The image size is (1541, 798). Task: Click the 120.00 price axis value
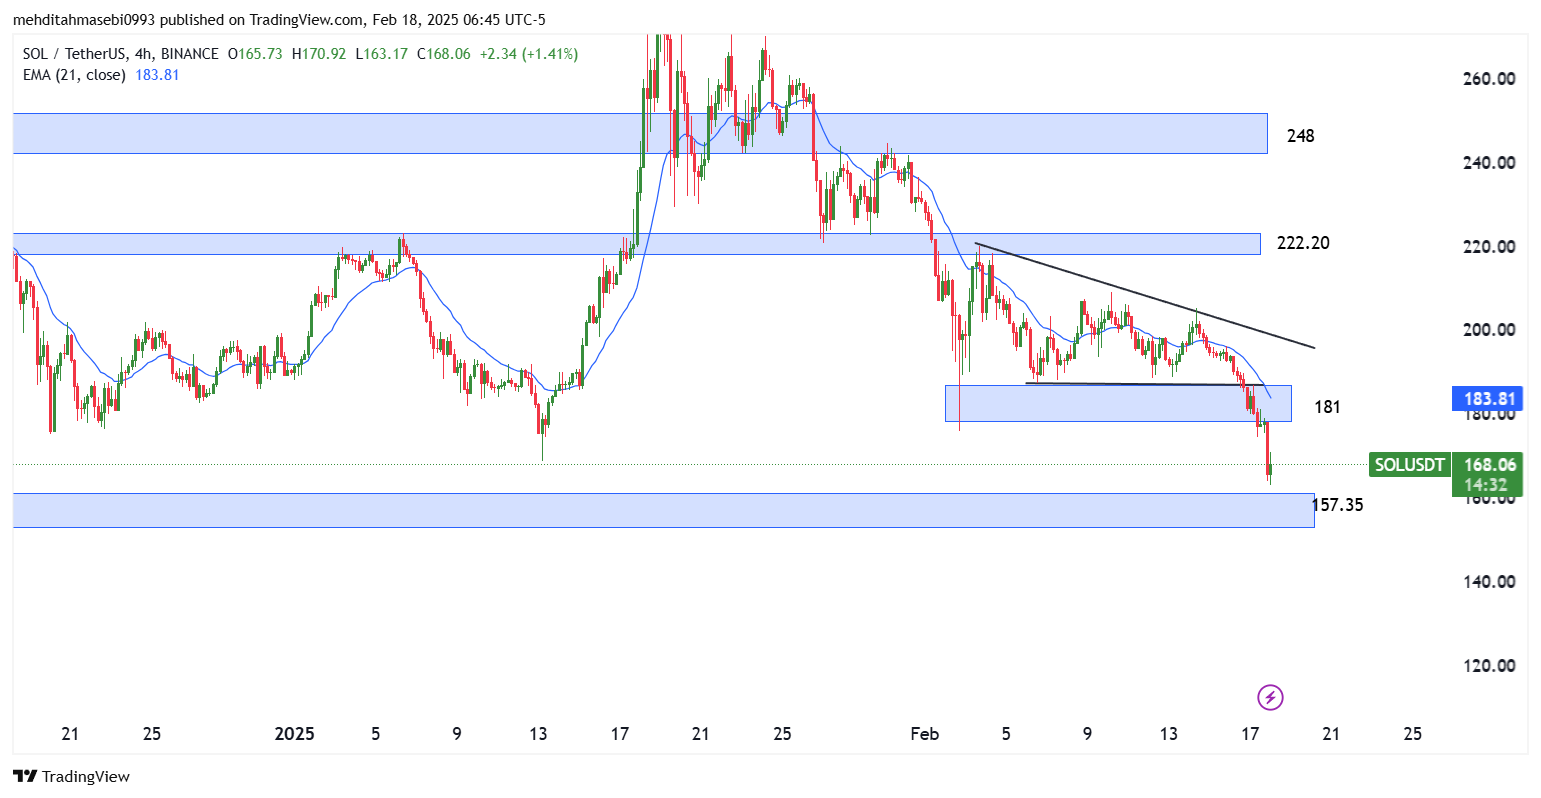[x=1488, y=666]
